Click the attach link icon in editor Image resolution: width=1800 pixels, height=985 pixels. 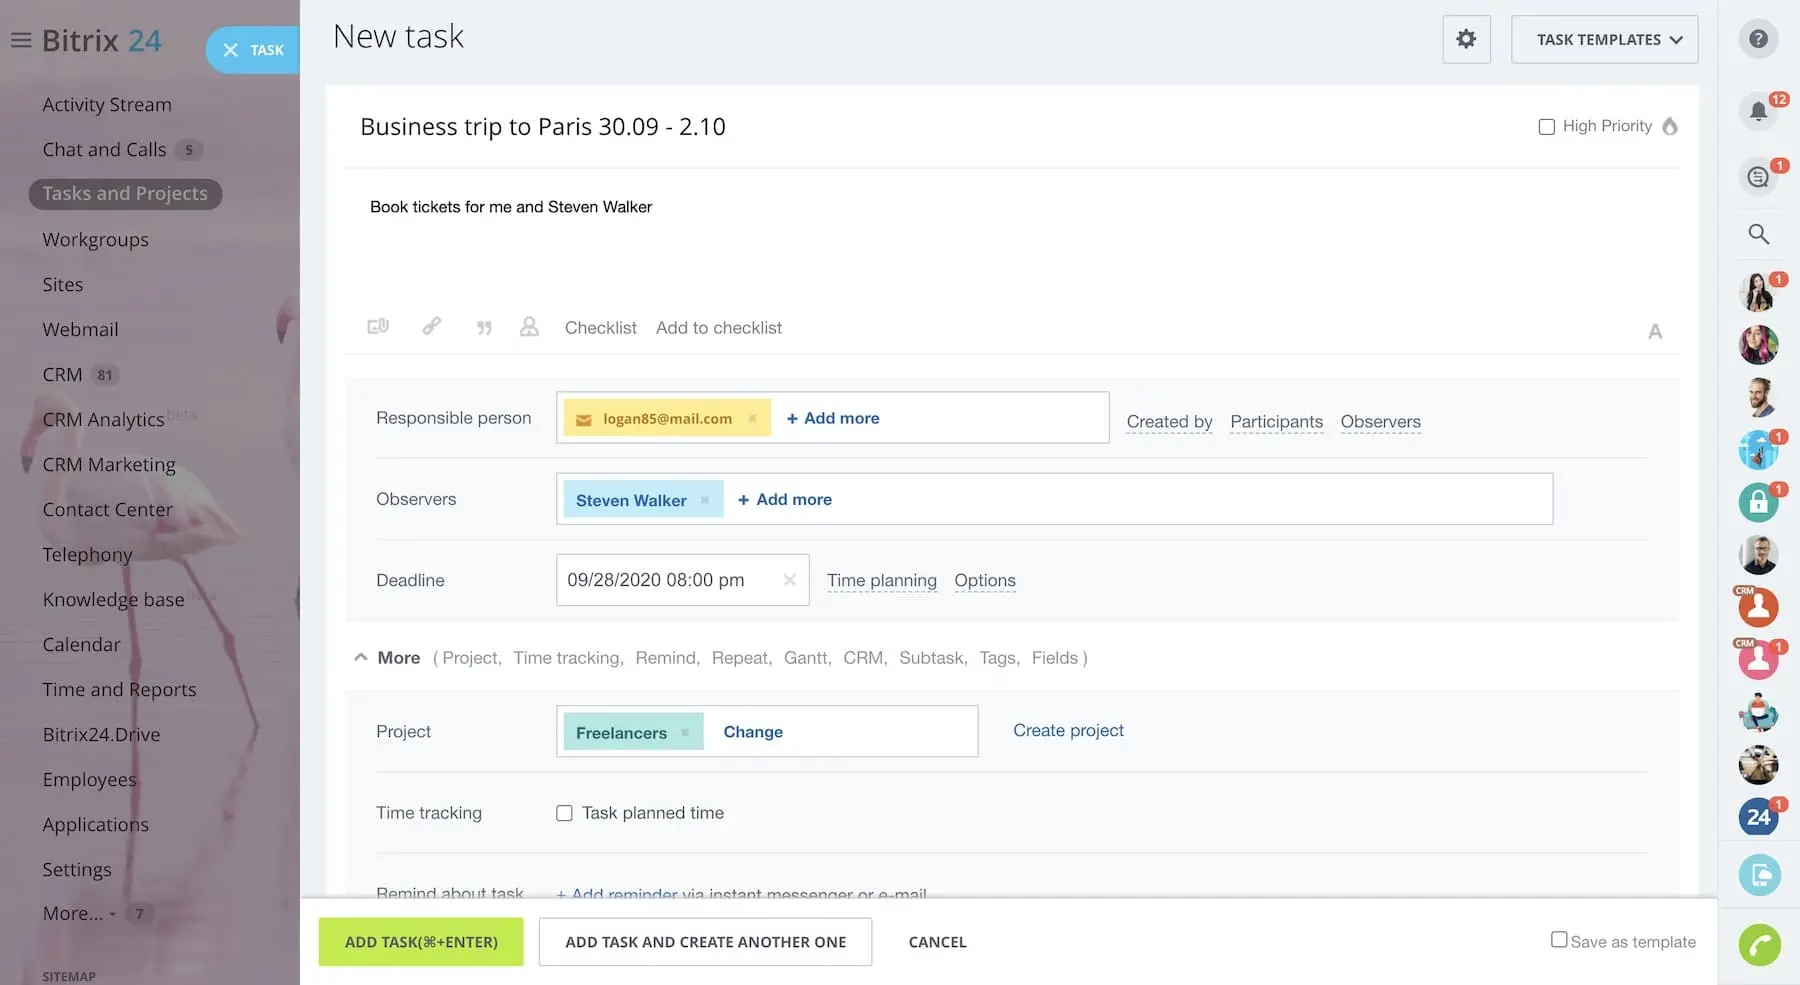(431, 326)
